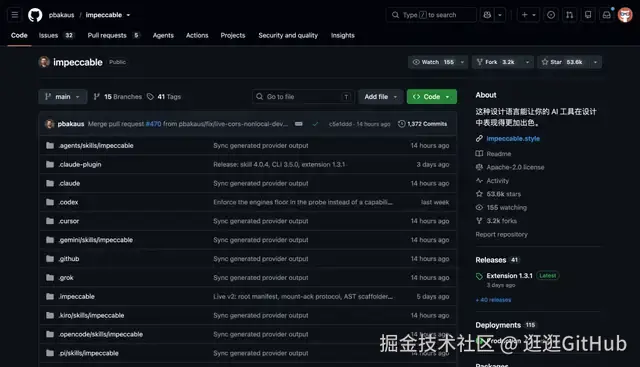The image size is (640, 367).
Task: Fork the impeccable repository
Action: click(x=497, y=62)
